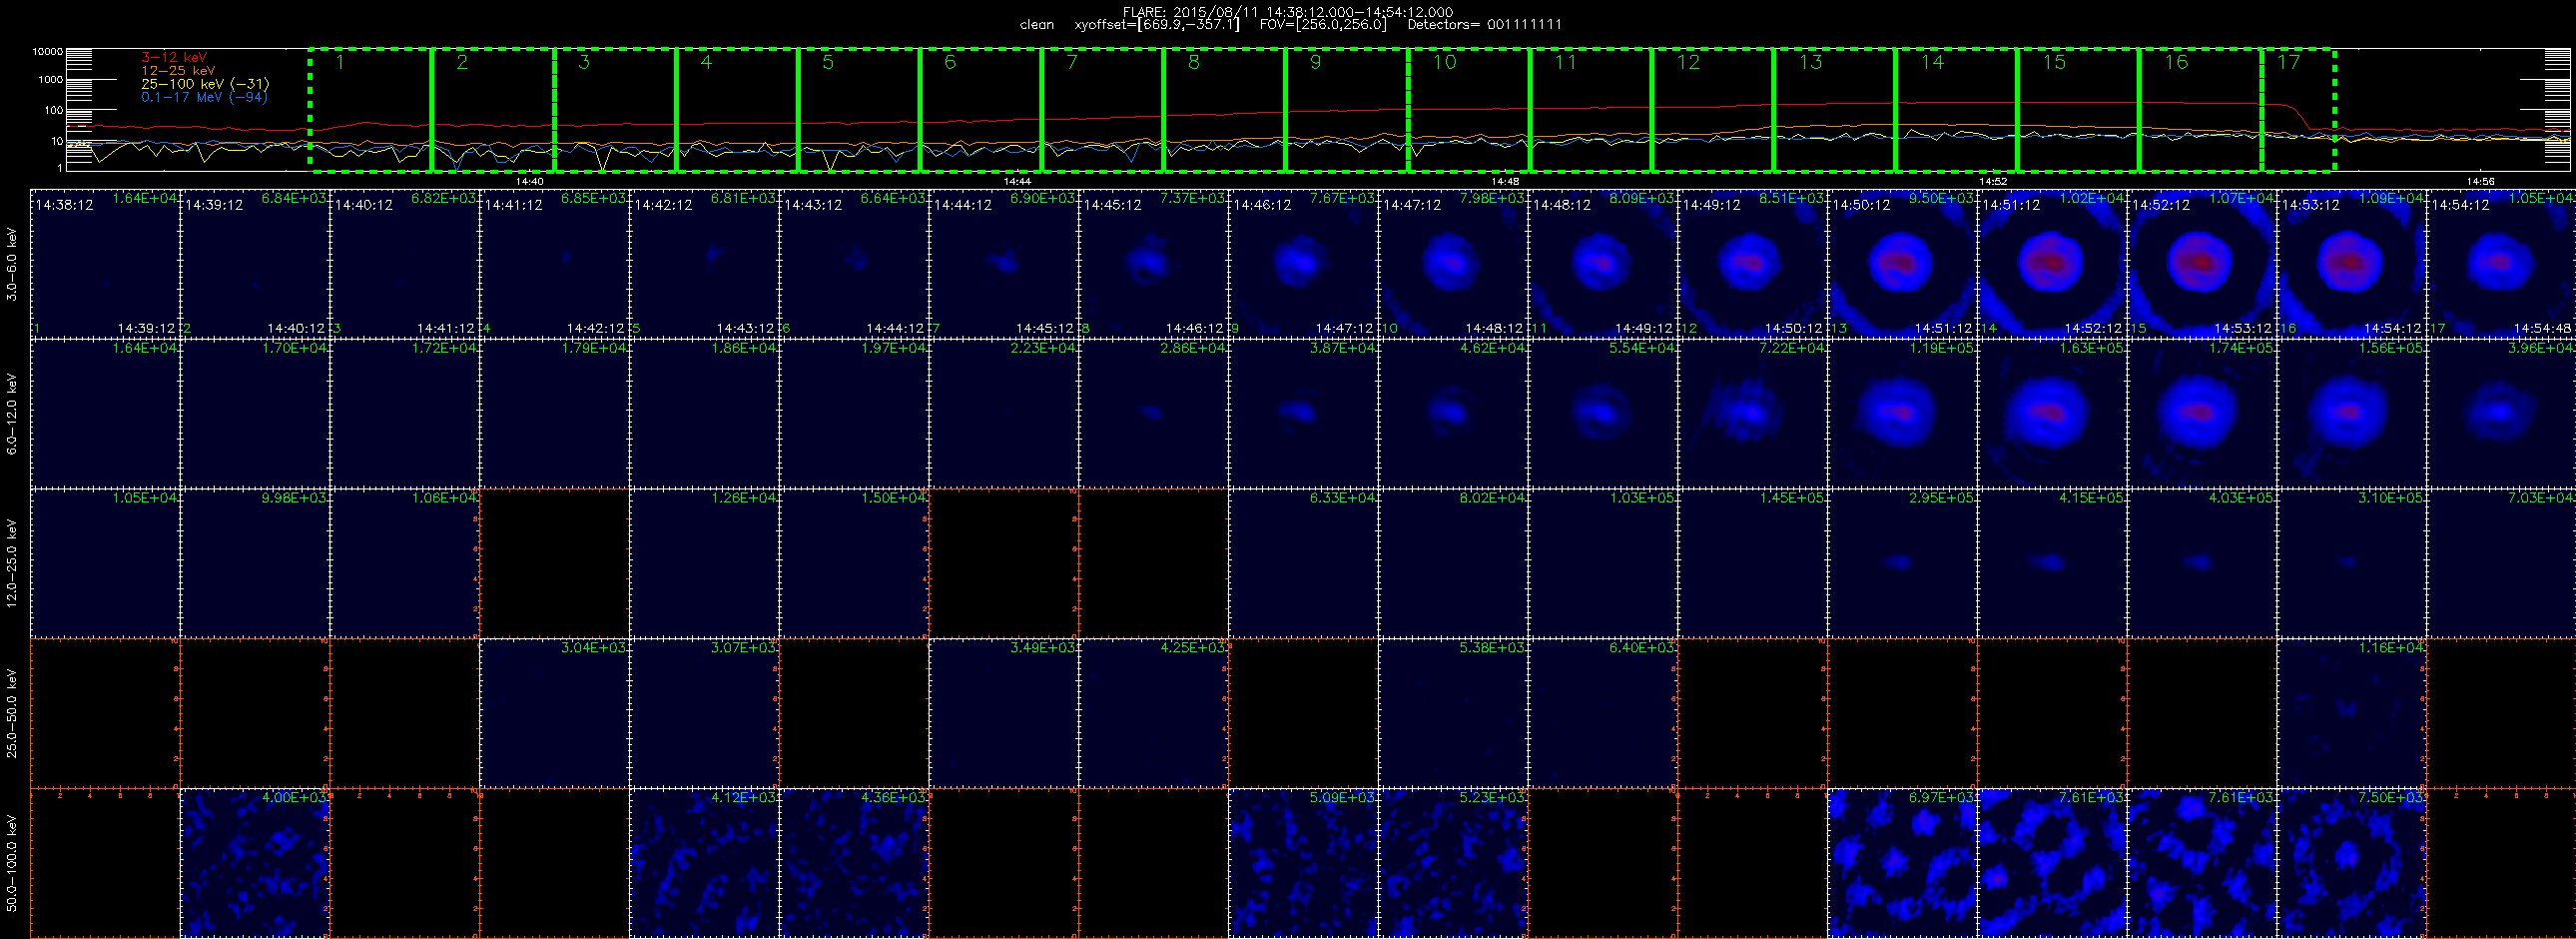Click the 14:48 tick label on time axis
Image resolution: width=2576 pixels, height=939 pixels.
(x=1505, y=181)
